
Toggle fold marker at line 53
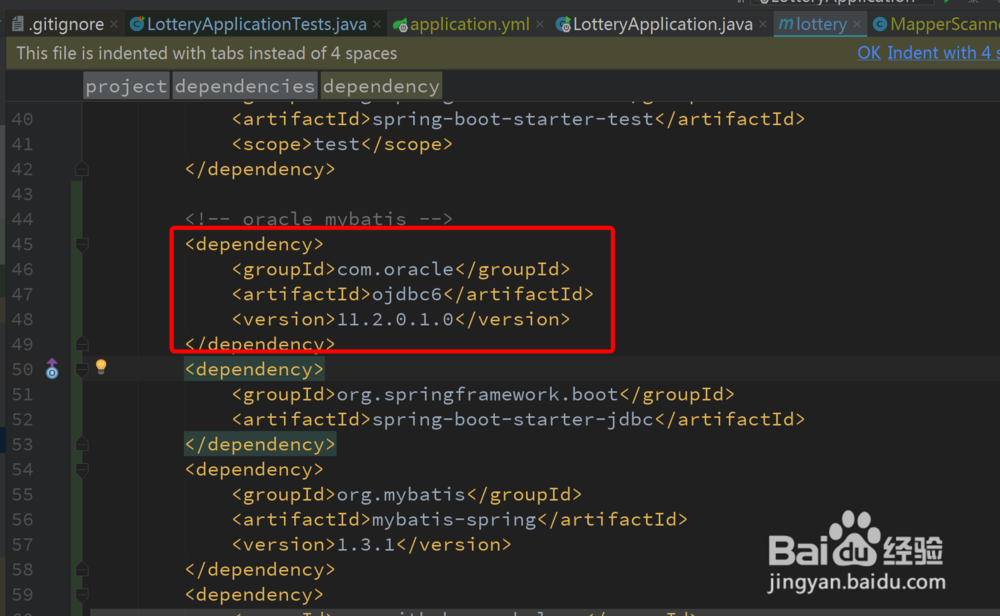pyautogui.click(x=82, y=444)
